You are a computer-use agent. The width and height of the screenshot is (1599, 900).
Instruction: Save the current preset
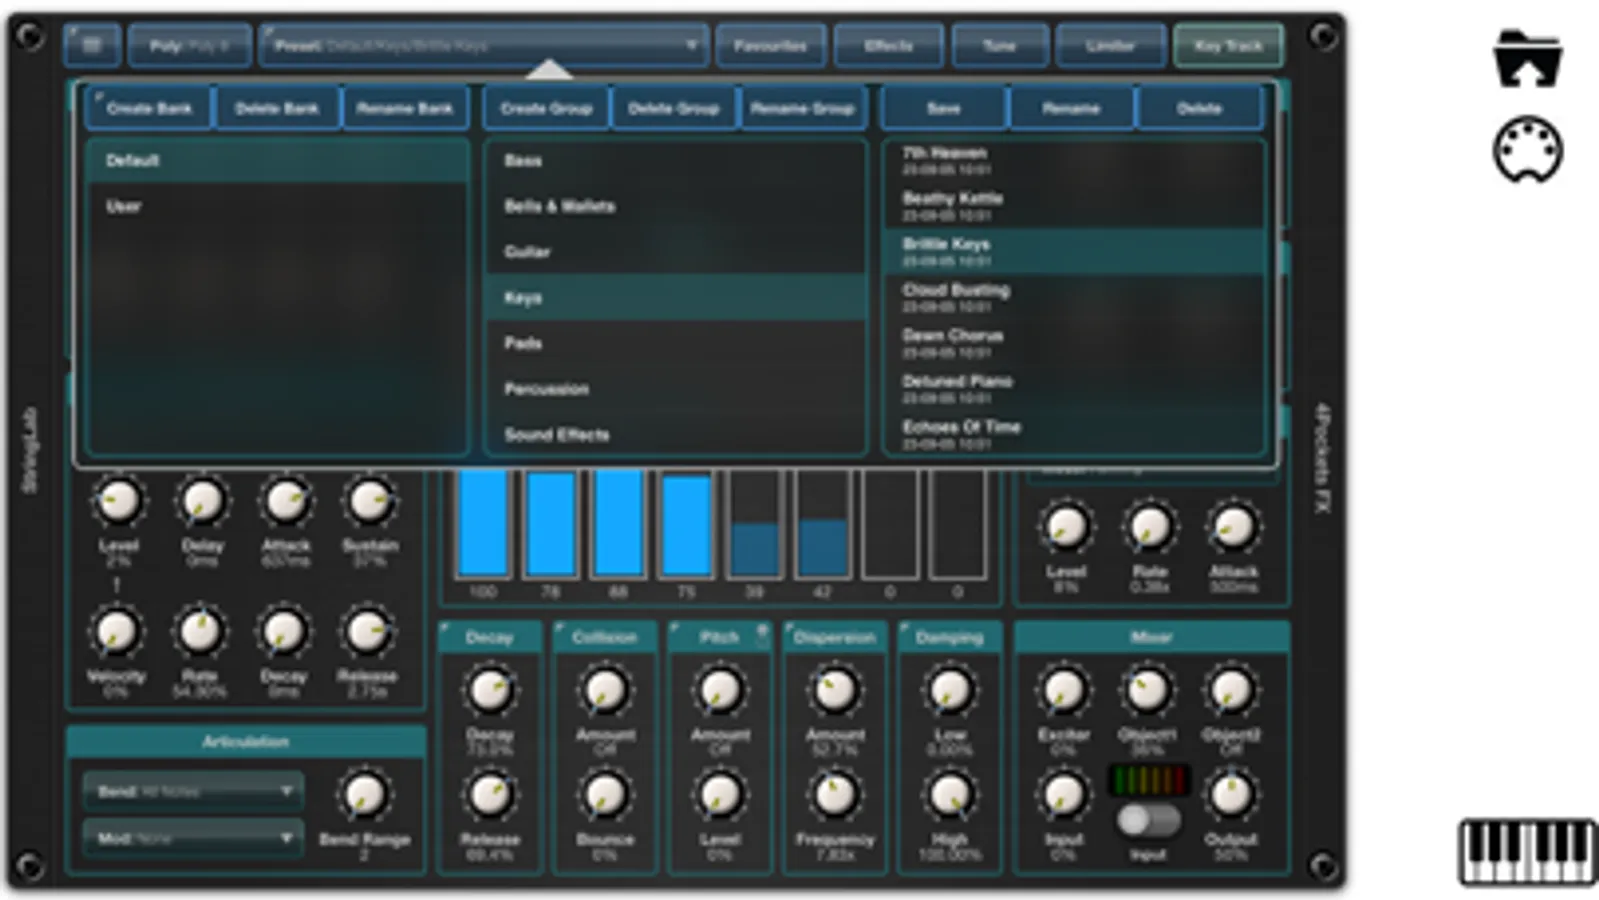coord(943,108)
